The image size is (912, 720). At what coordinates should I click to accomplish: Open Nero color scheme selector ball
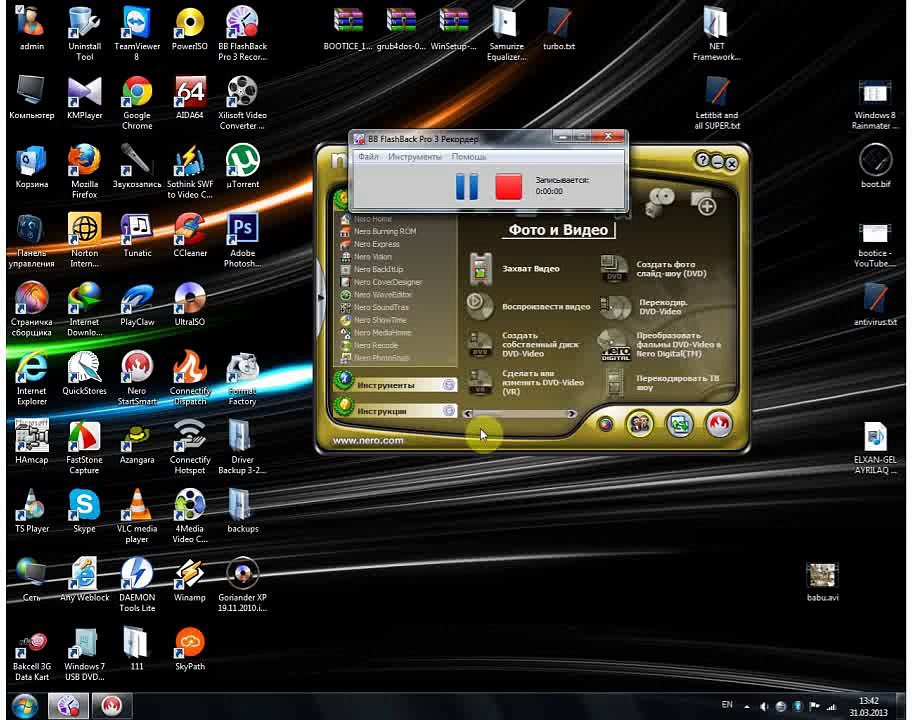pos(605,425)
